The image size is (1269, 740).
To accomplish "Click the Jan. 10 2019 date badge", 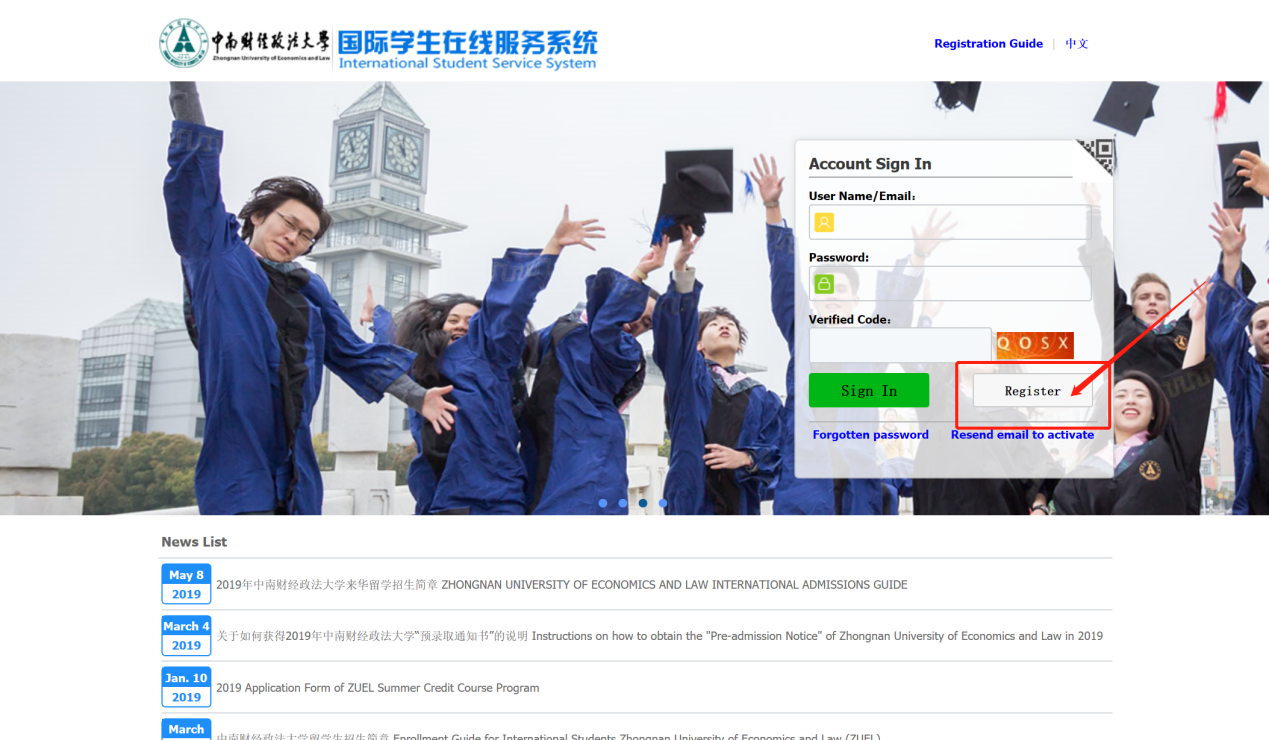I will coord(186,688).
